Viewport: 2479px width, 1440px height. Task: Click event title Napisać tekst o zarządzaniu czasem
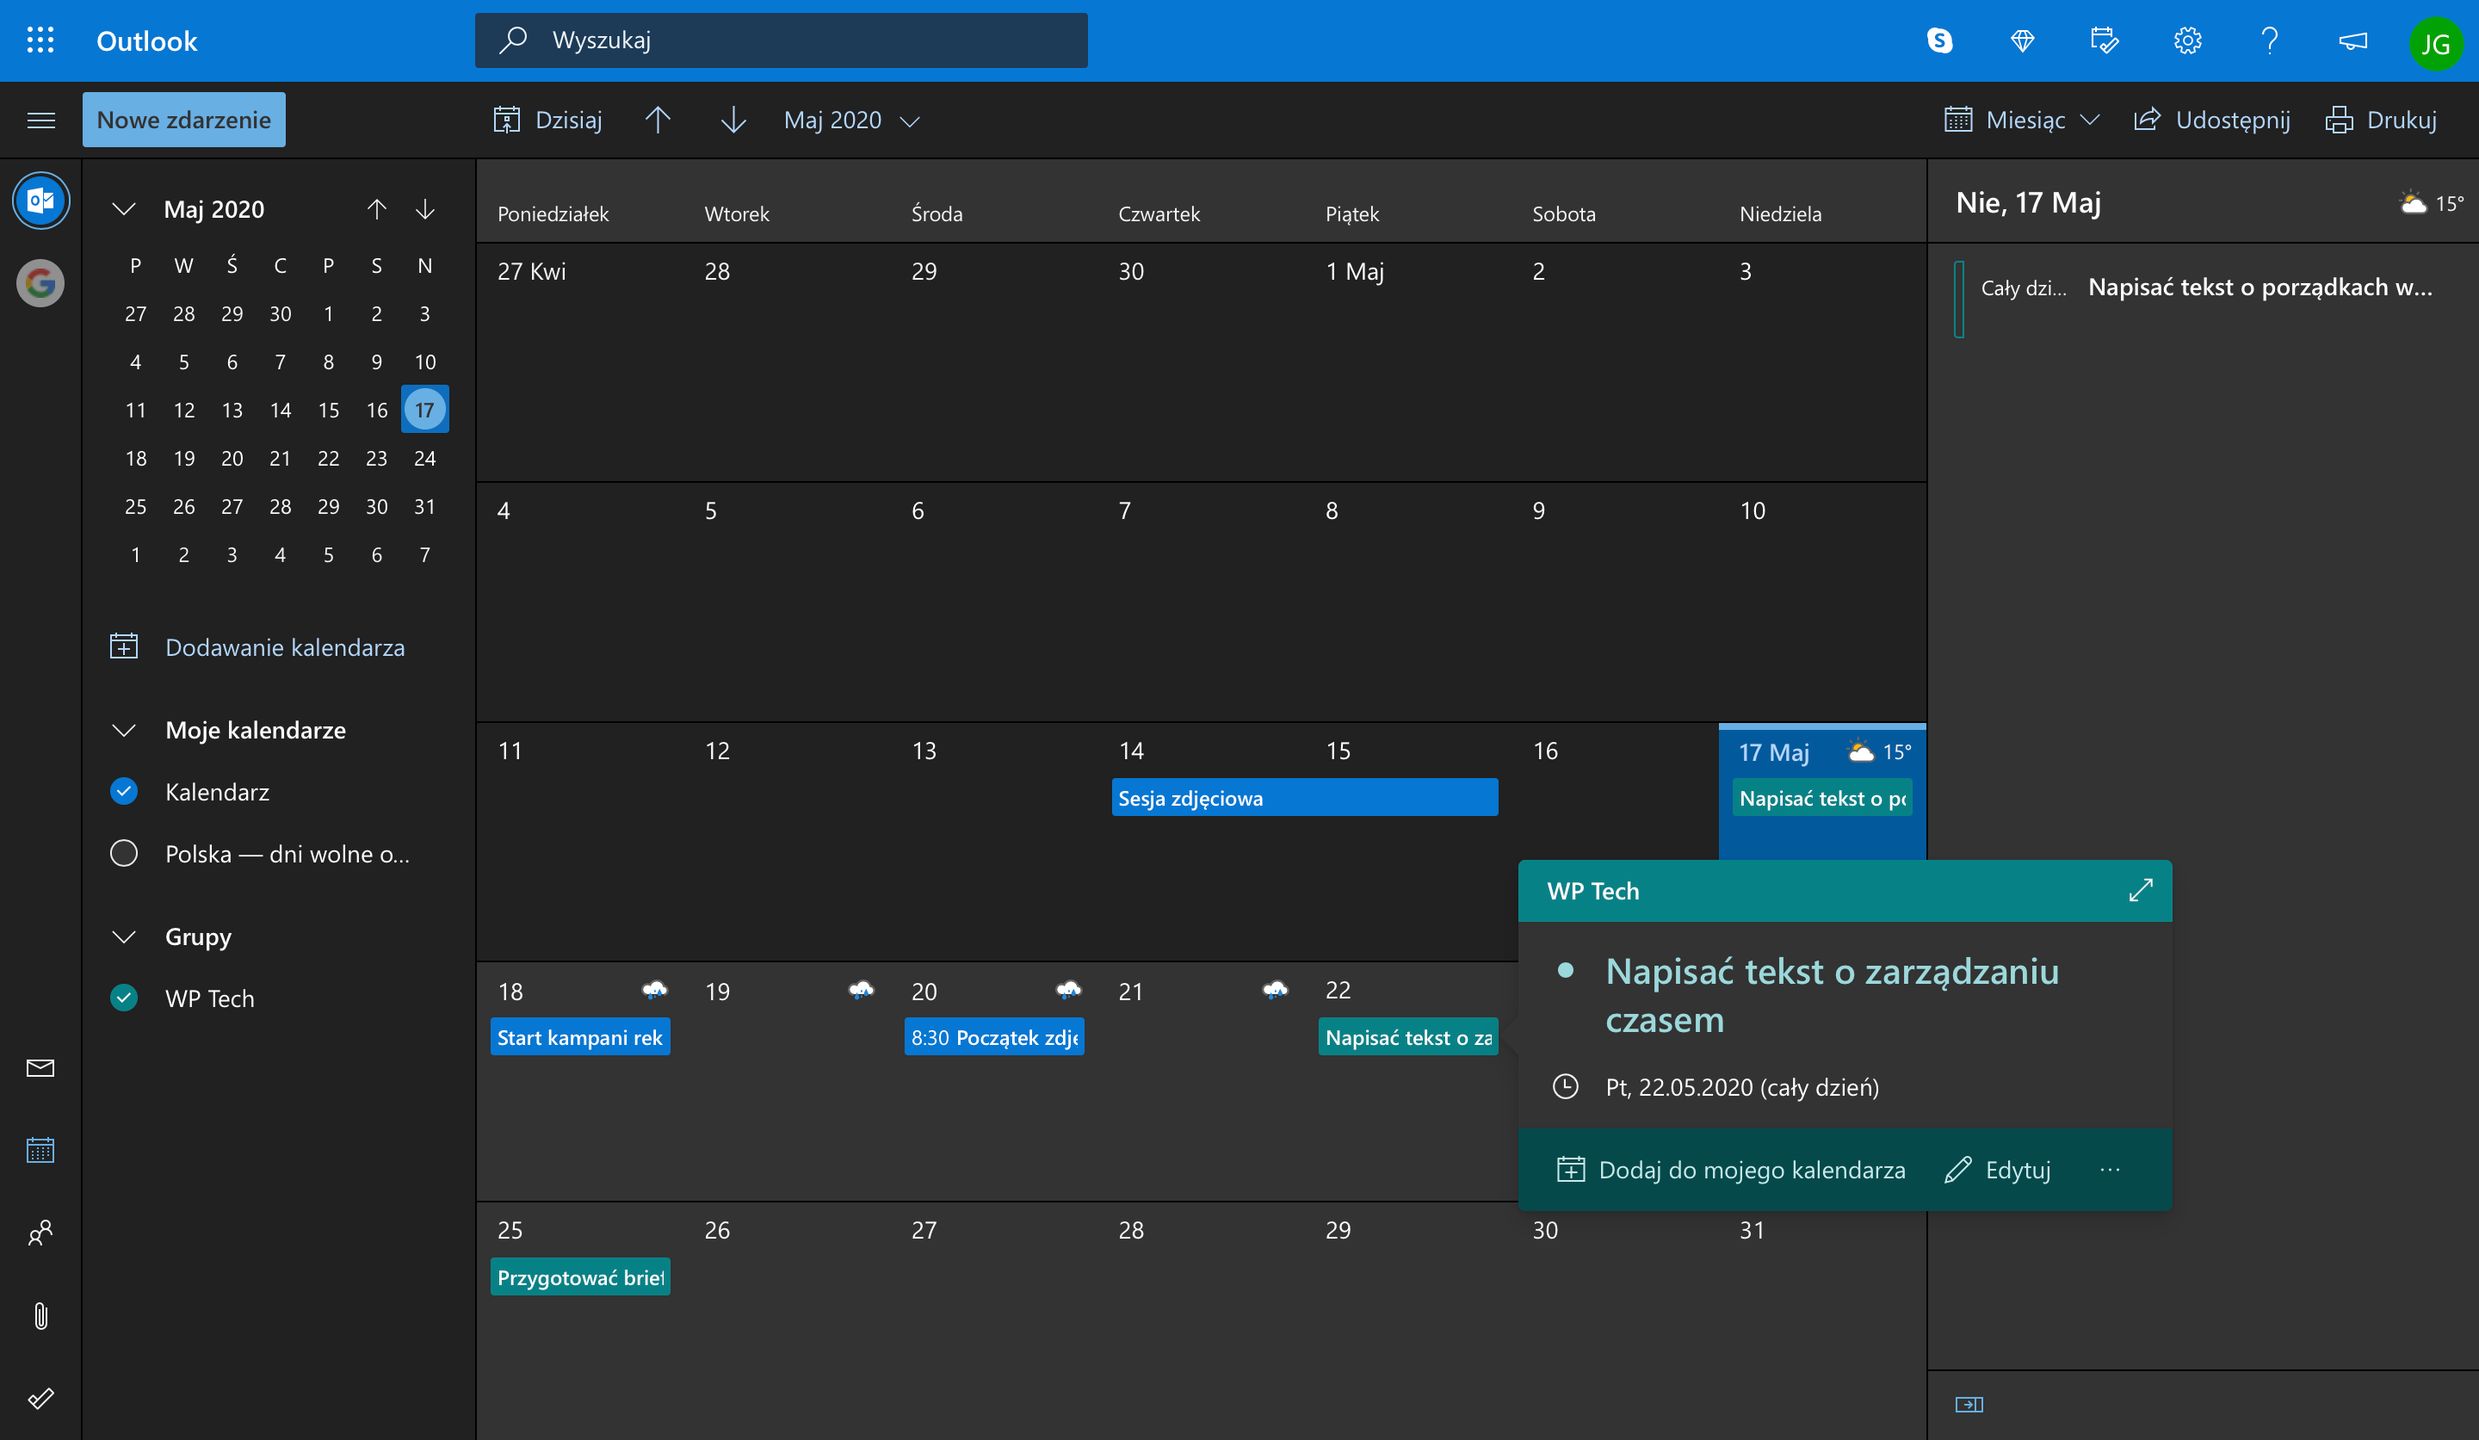tap(1832, 995)
